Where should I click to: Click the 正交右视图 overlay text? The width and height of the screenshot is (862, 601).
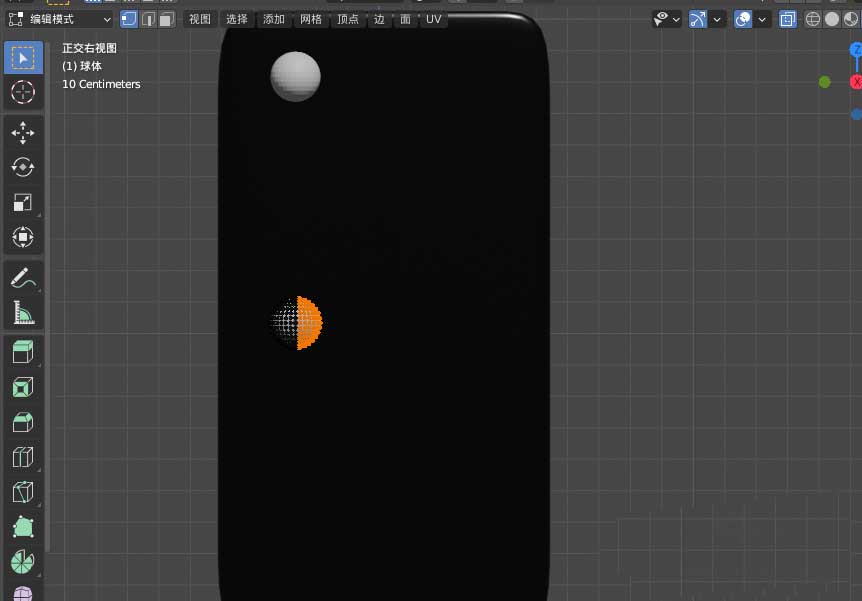coord(90,48)
